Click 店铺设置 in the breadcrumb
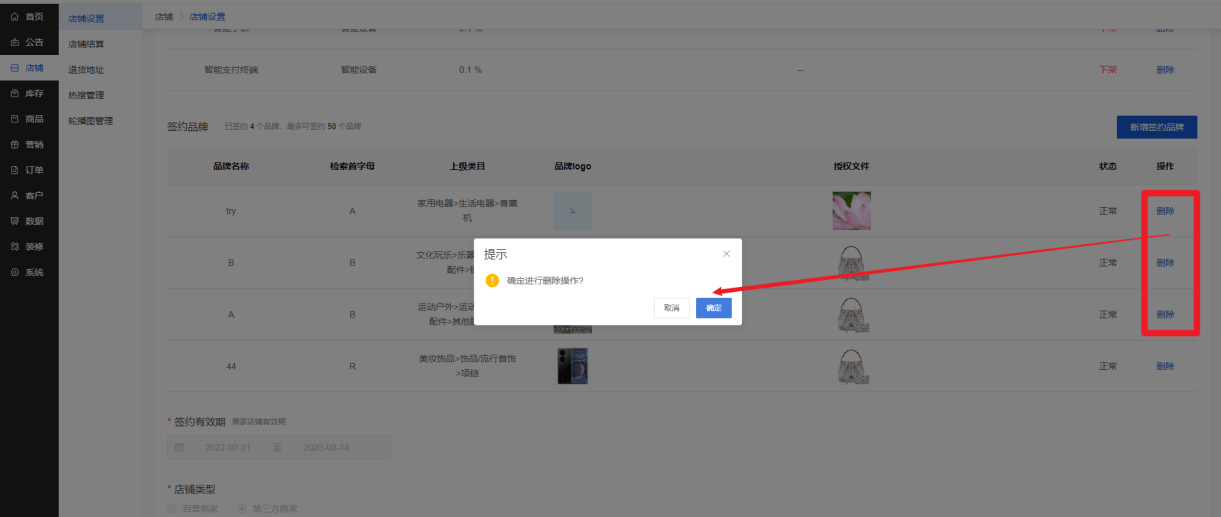Screen dimensions: 1221x517 (207, 17)
